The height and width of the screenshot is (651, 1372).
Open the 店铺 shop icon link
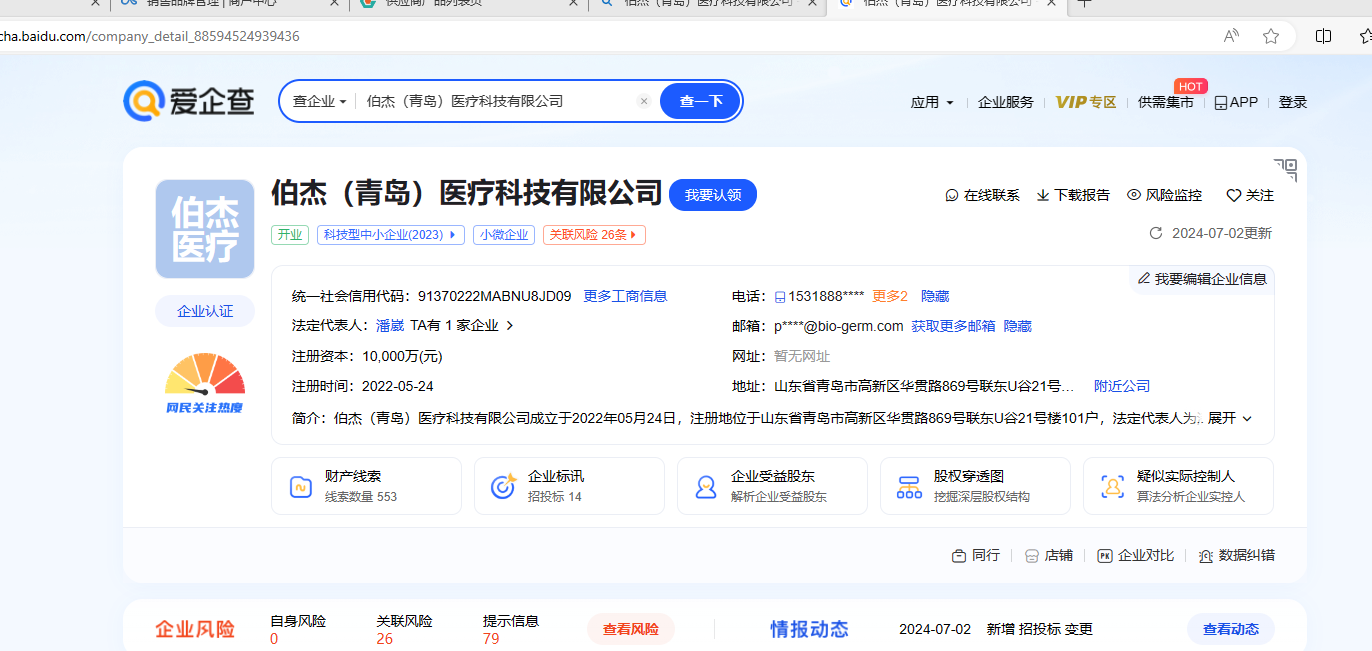click(x=1048, y=555)
